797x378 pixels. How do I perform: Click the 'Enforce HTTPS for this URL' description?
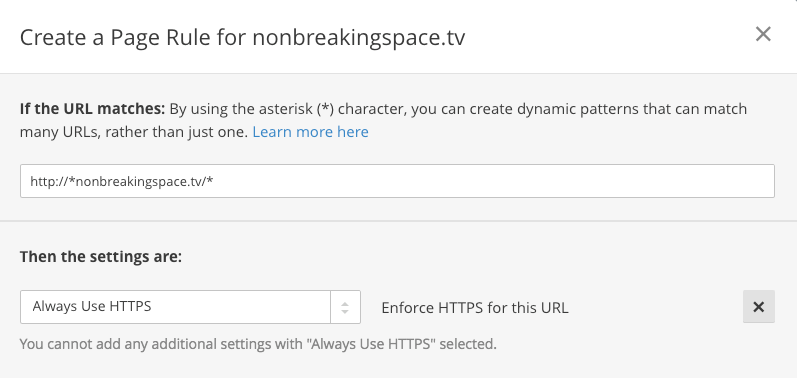[x=475, y=308]
